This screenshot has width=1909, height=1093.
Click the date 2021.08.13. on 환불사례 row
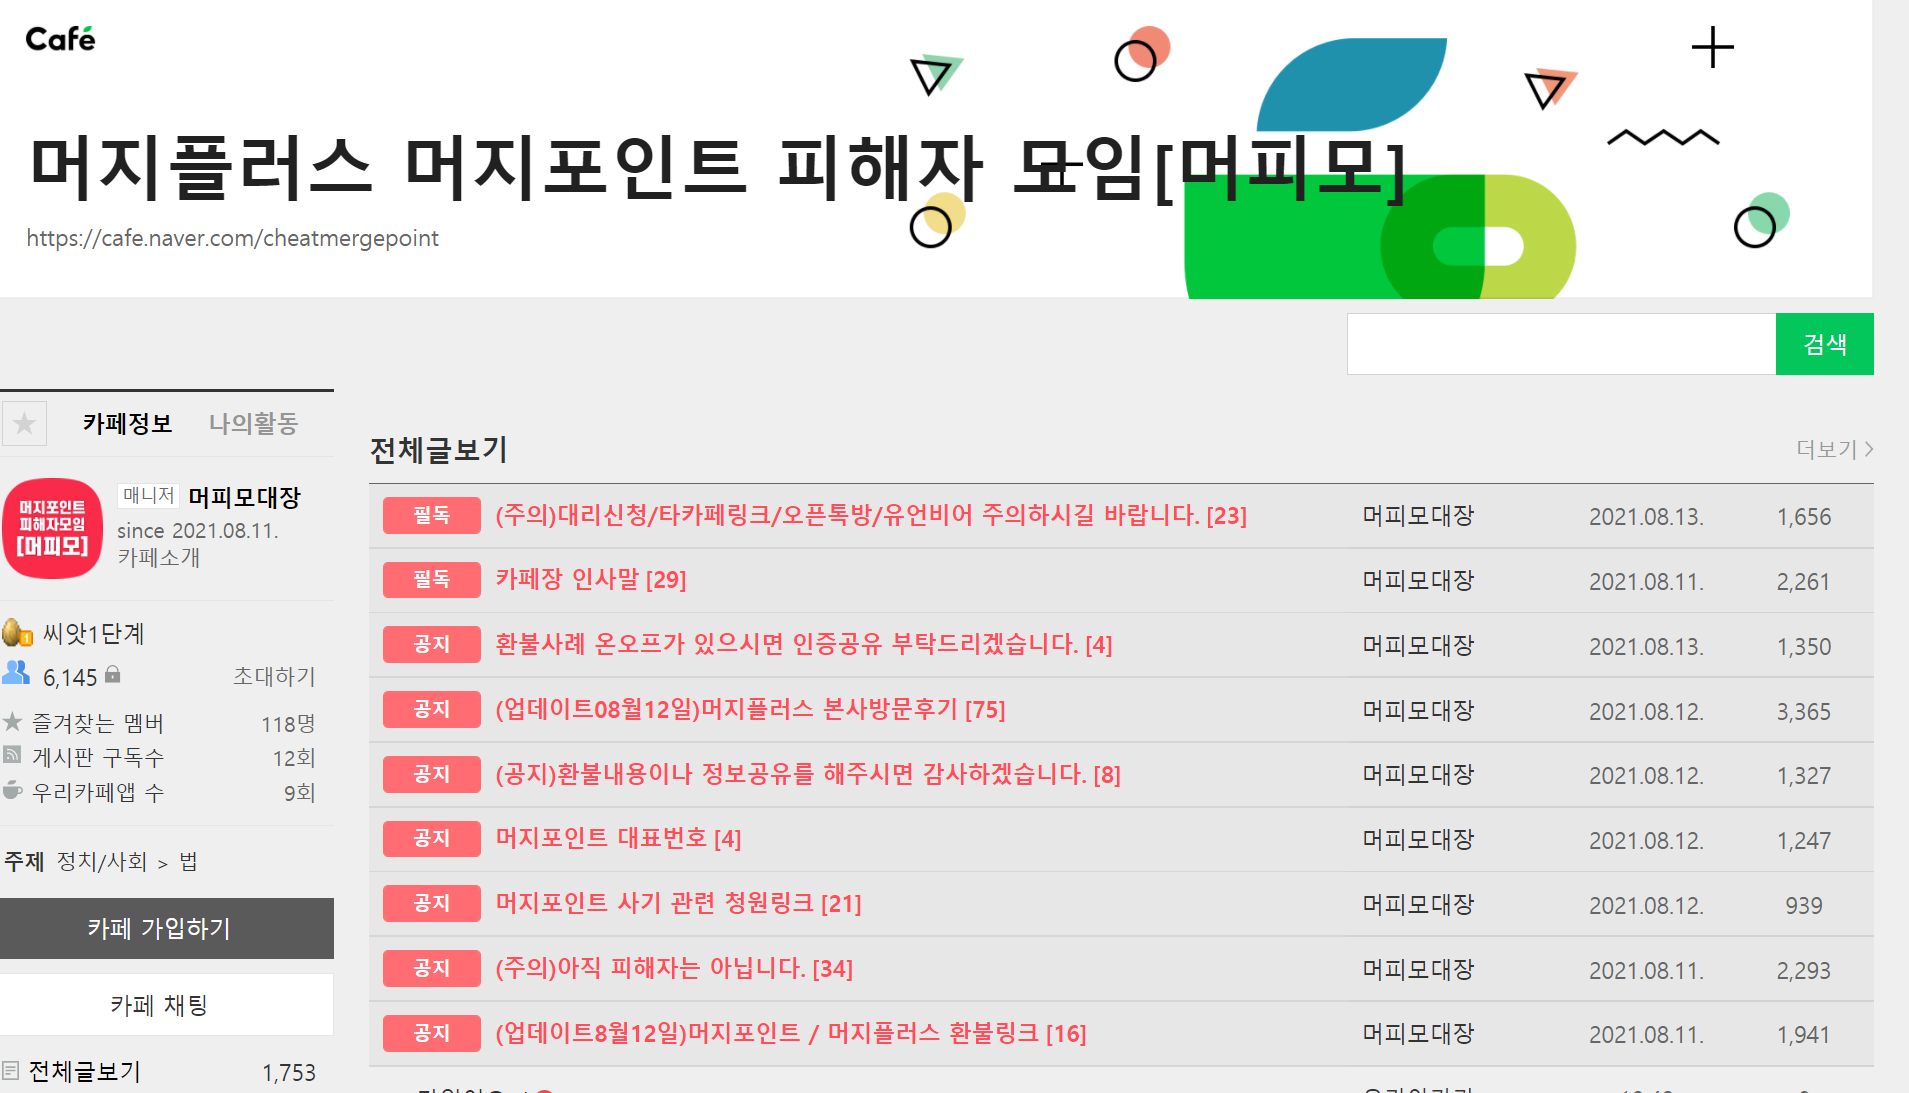point(1646,647)
